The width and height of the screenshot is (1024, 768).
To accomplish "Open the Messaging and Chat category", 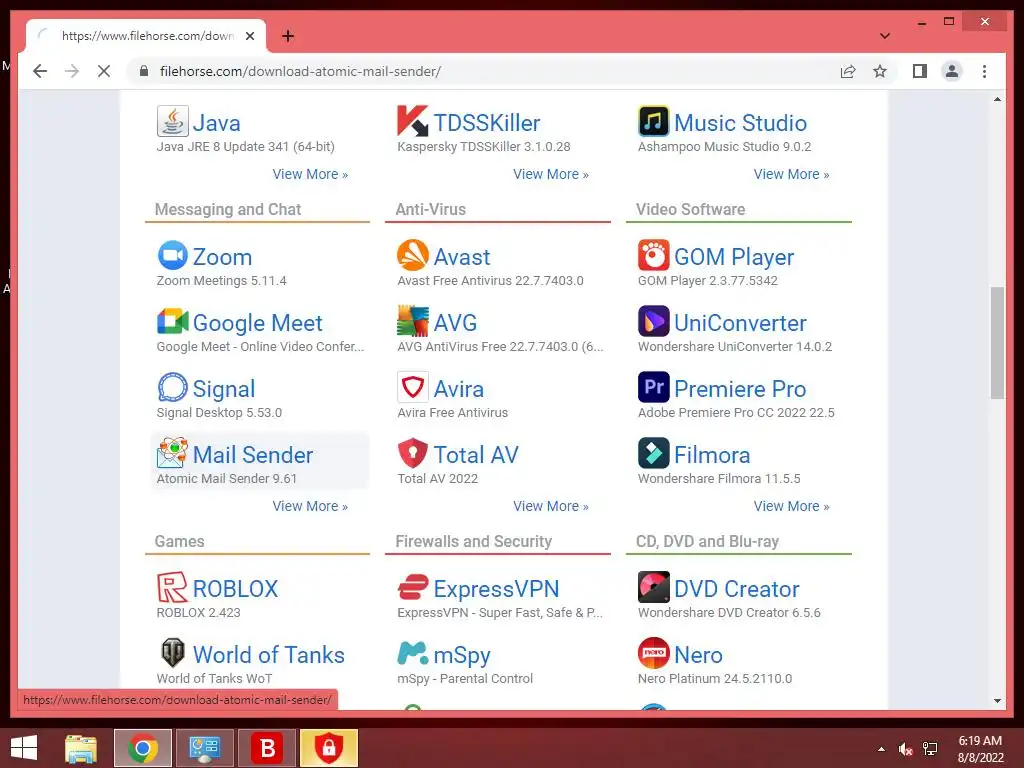I will (x=228, y=210).
